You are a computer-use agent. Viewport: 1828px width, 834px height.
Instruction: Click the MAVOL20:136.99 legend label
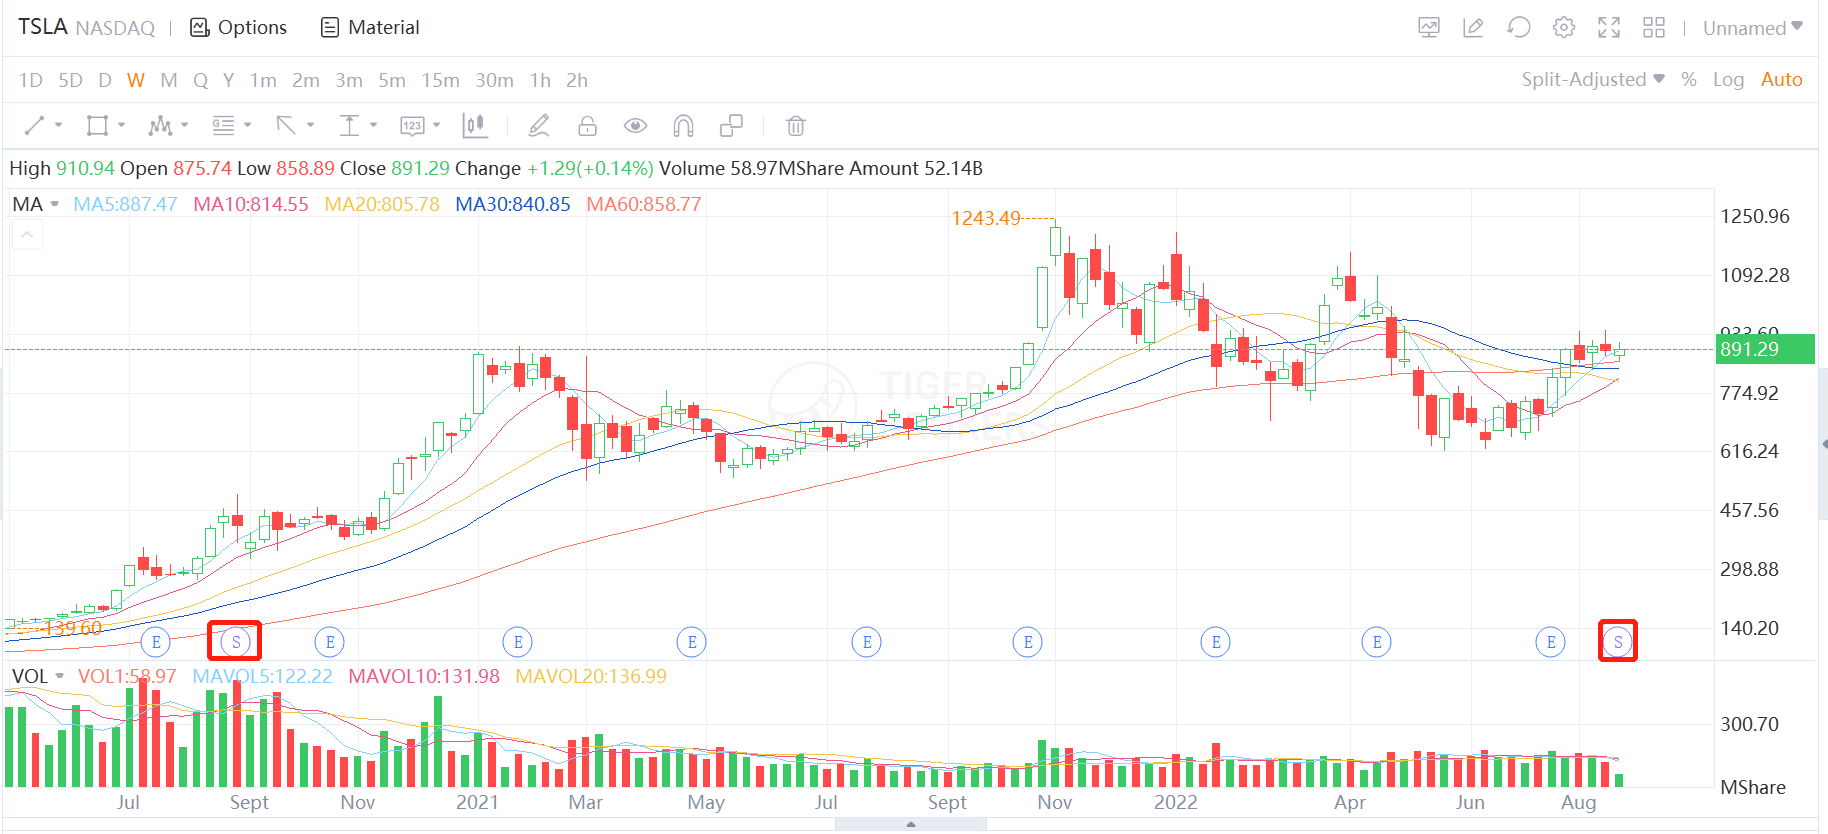(x=591, y=676)
